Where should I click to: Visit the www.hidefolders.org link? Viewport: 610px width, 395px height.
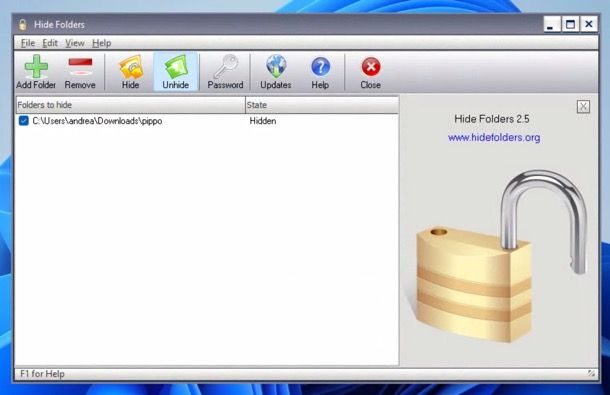click(x=494, y=137)
